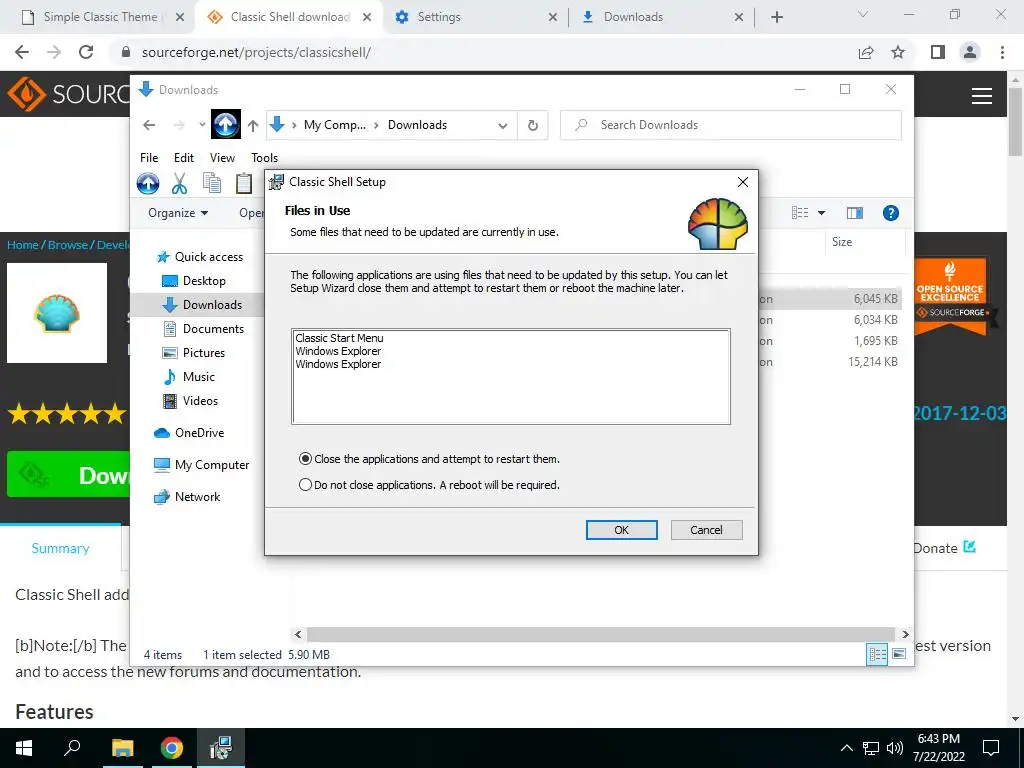Switch to Downloads browser tab
This screenshot has height=768, width=1024.
(x=662, y=17)
